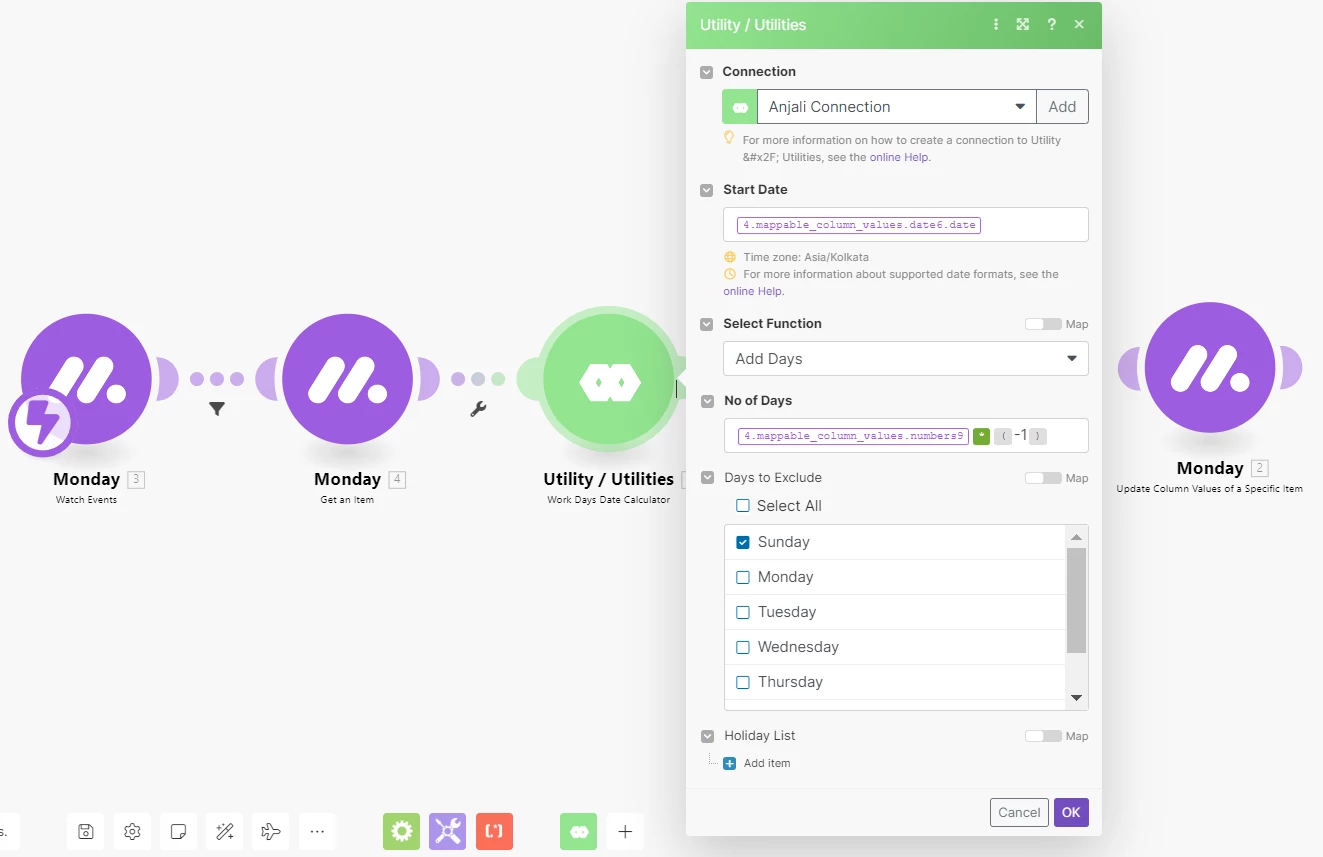1323x857 pixels.
Task: Click the auto-align magic wand icon
Action: point(225,831)
